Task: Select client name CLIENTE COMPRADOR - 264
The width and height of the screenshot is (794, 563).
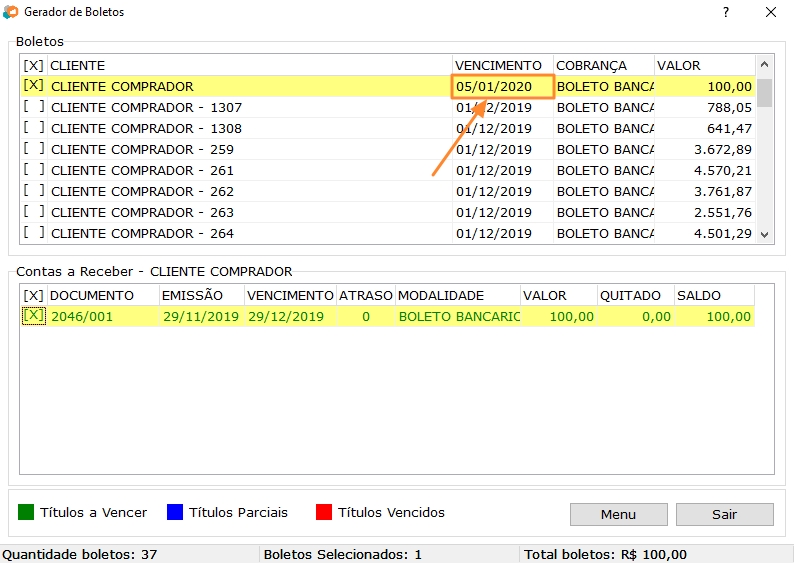Action: point(142,233)
